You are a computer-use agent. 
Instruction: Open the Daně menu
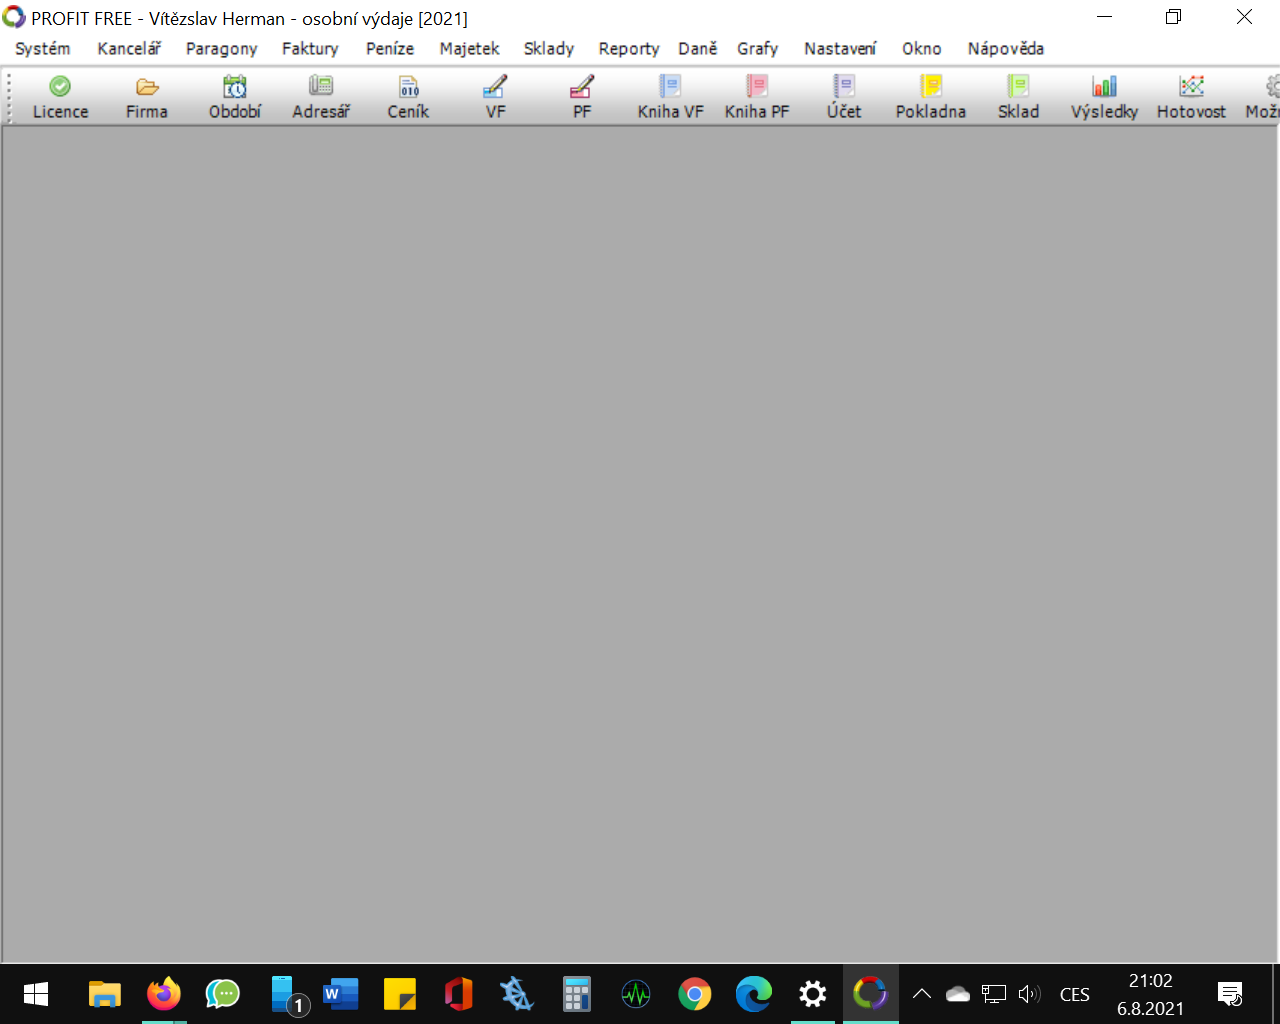[x=698, y=48]
